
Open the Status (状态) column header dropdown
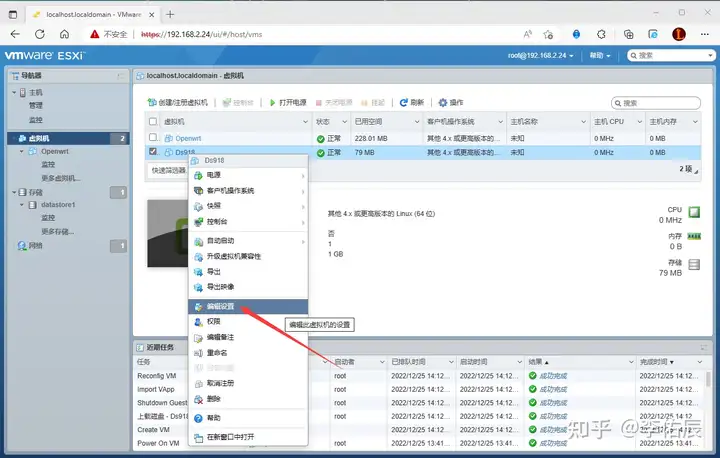(x=344, y=122)
